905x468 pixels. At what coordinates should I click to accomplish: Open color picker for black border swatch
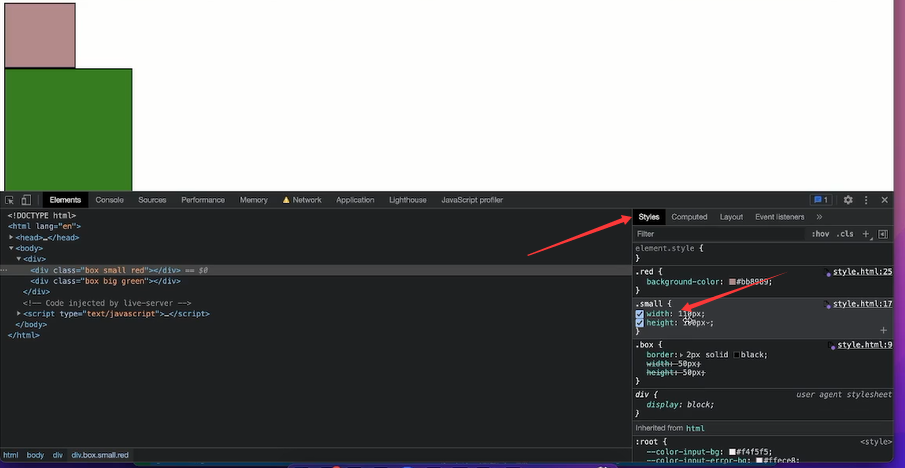pos(737,355)
